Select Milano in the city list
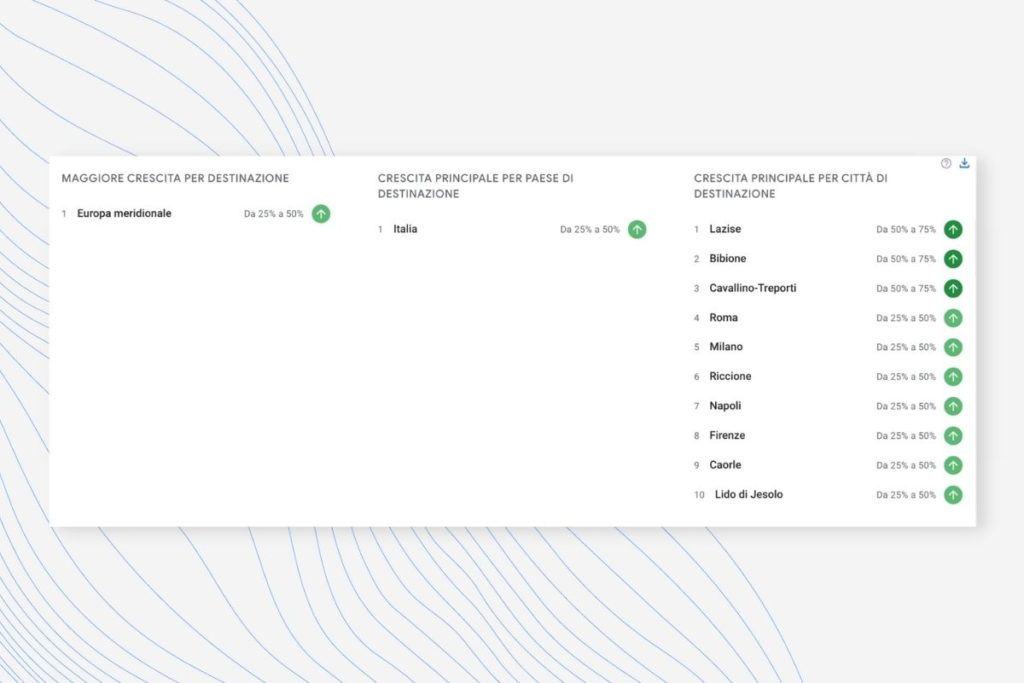This screenshot has height=683, width=1024. (726, 347)
